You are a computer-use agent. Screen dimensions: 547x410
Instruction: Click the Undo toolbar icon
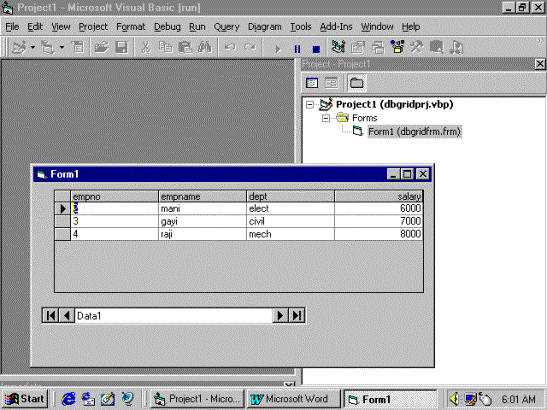click(230, 47)
